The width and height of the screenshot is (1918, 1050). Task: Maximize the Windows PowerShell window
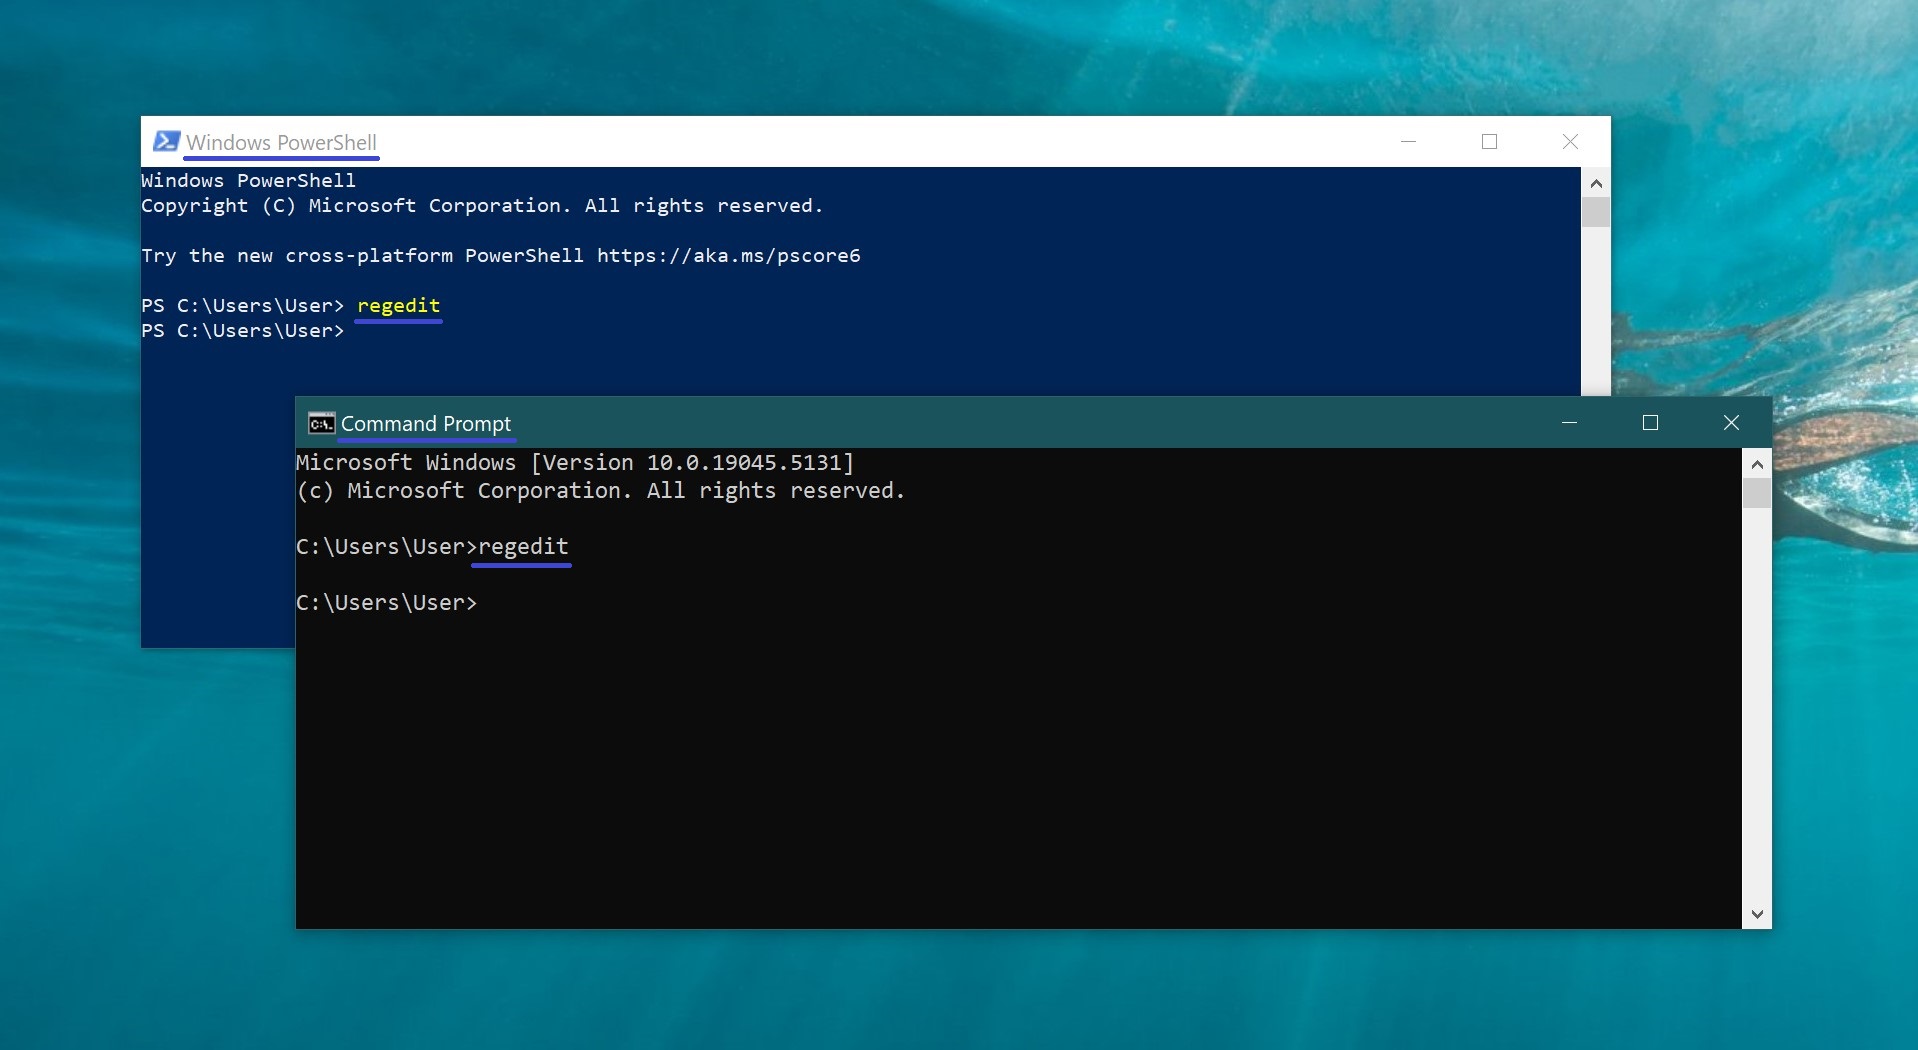[1489, 142]
